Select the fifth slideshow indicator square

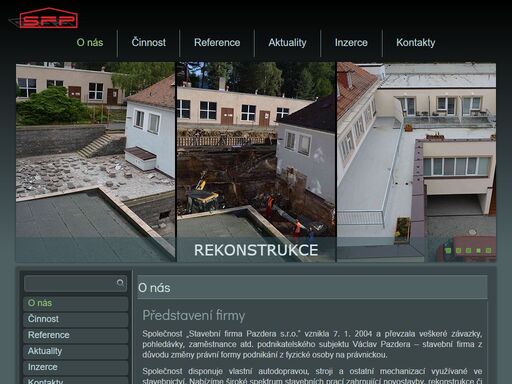(488, 250)
